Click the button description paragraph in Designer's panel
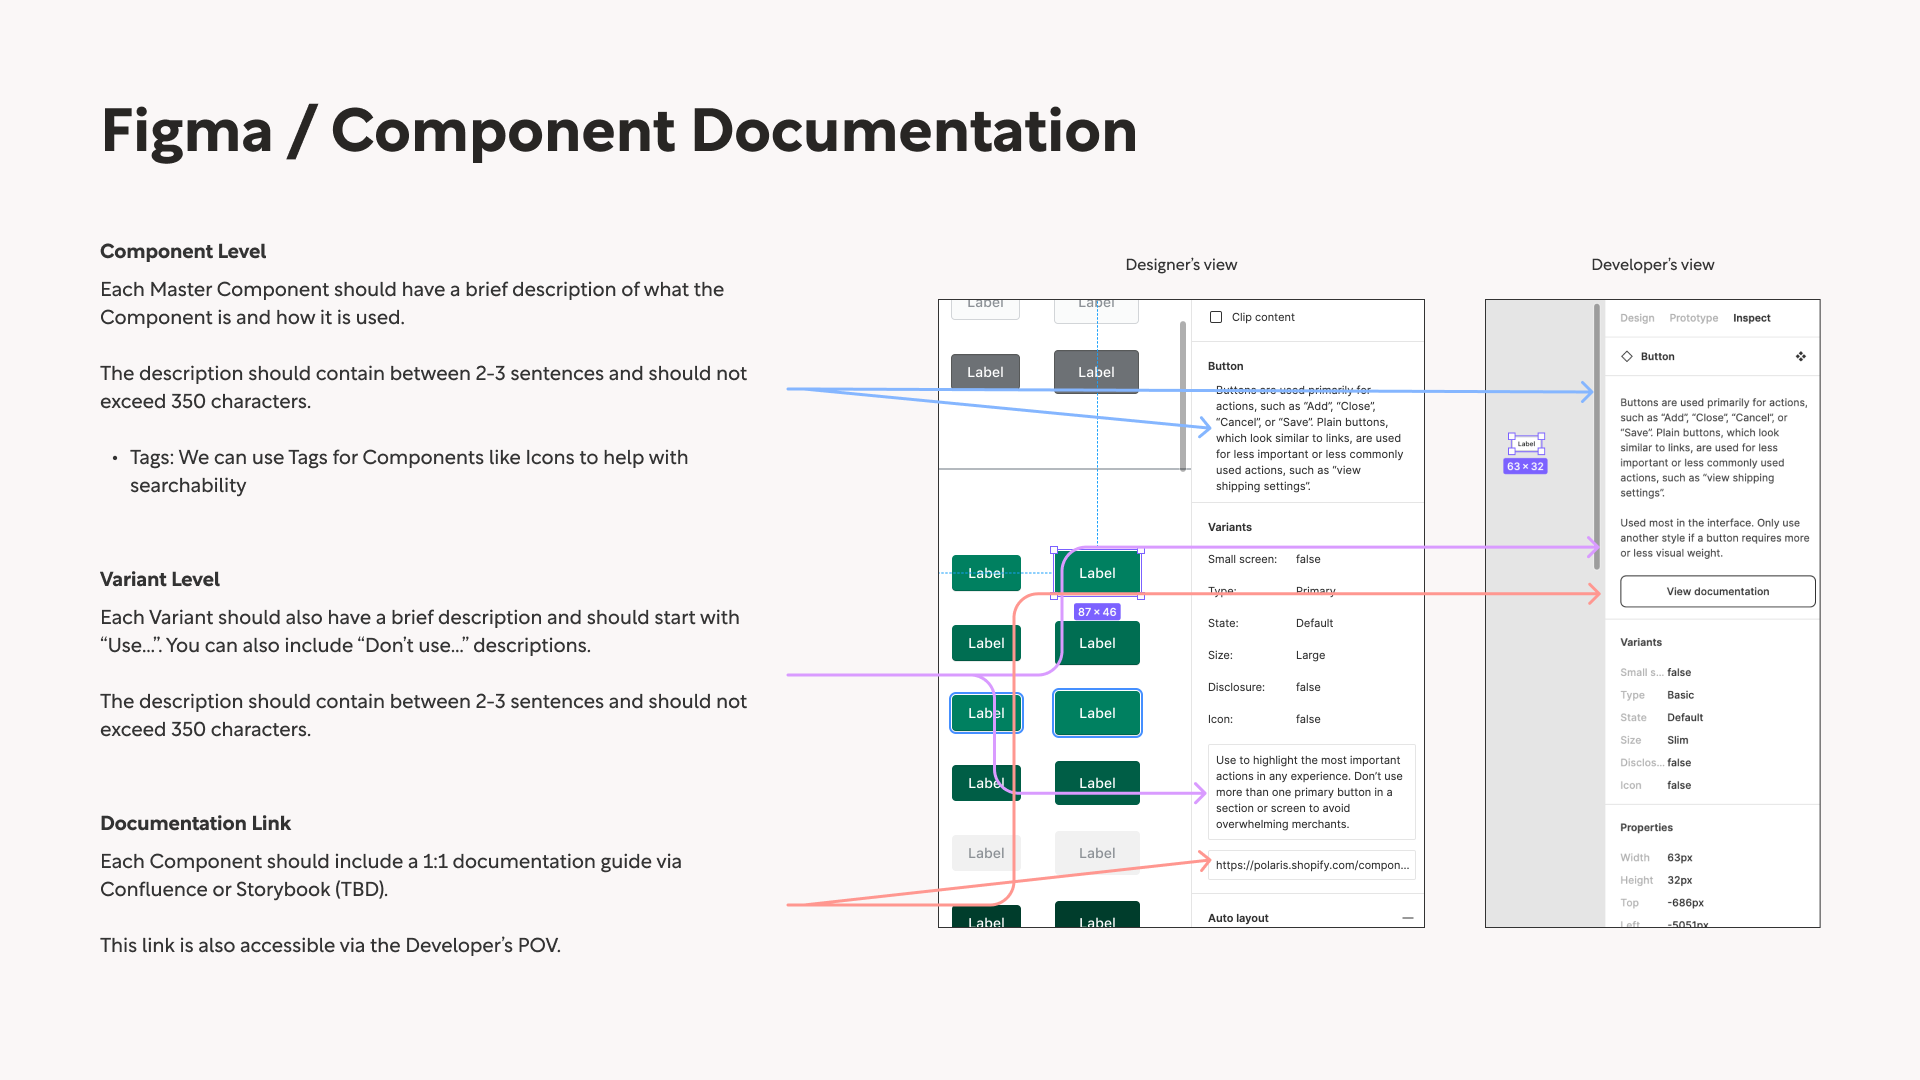This screenshot has width=1920, height=1080. tap(1309, 438)
